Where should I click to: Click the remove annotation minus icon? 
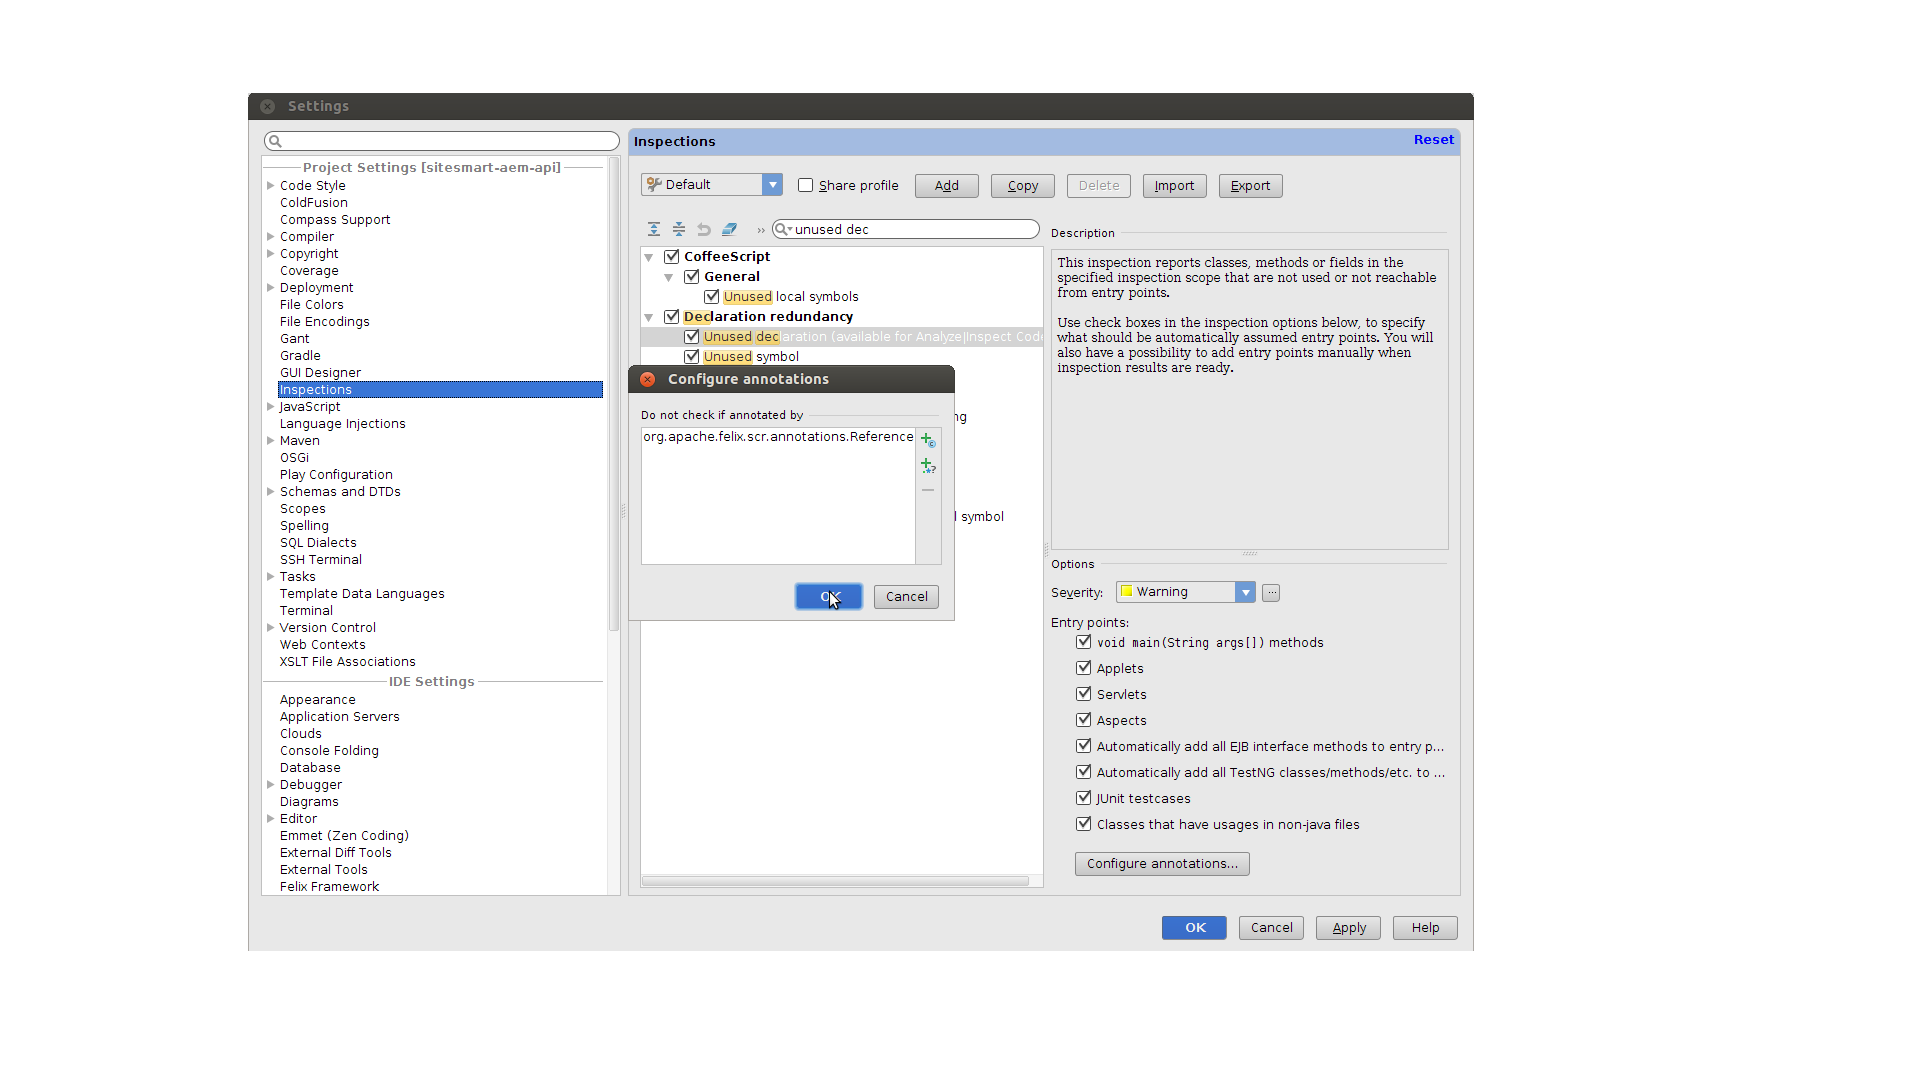[x=928, y=491]
